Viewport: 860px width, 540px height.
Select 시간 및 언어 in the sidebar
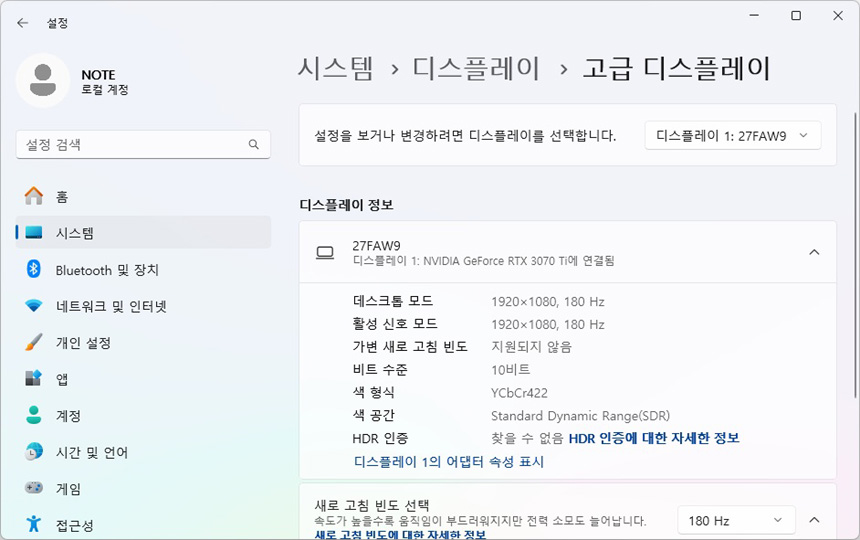[92, 452]
